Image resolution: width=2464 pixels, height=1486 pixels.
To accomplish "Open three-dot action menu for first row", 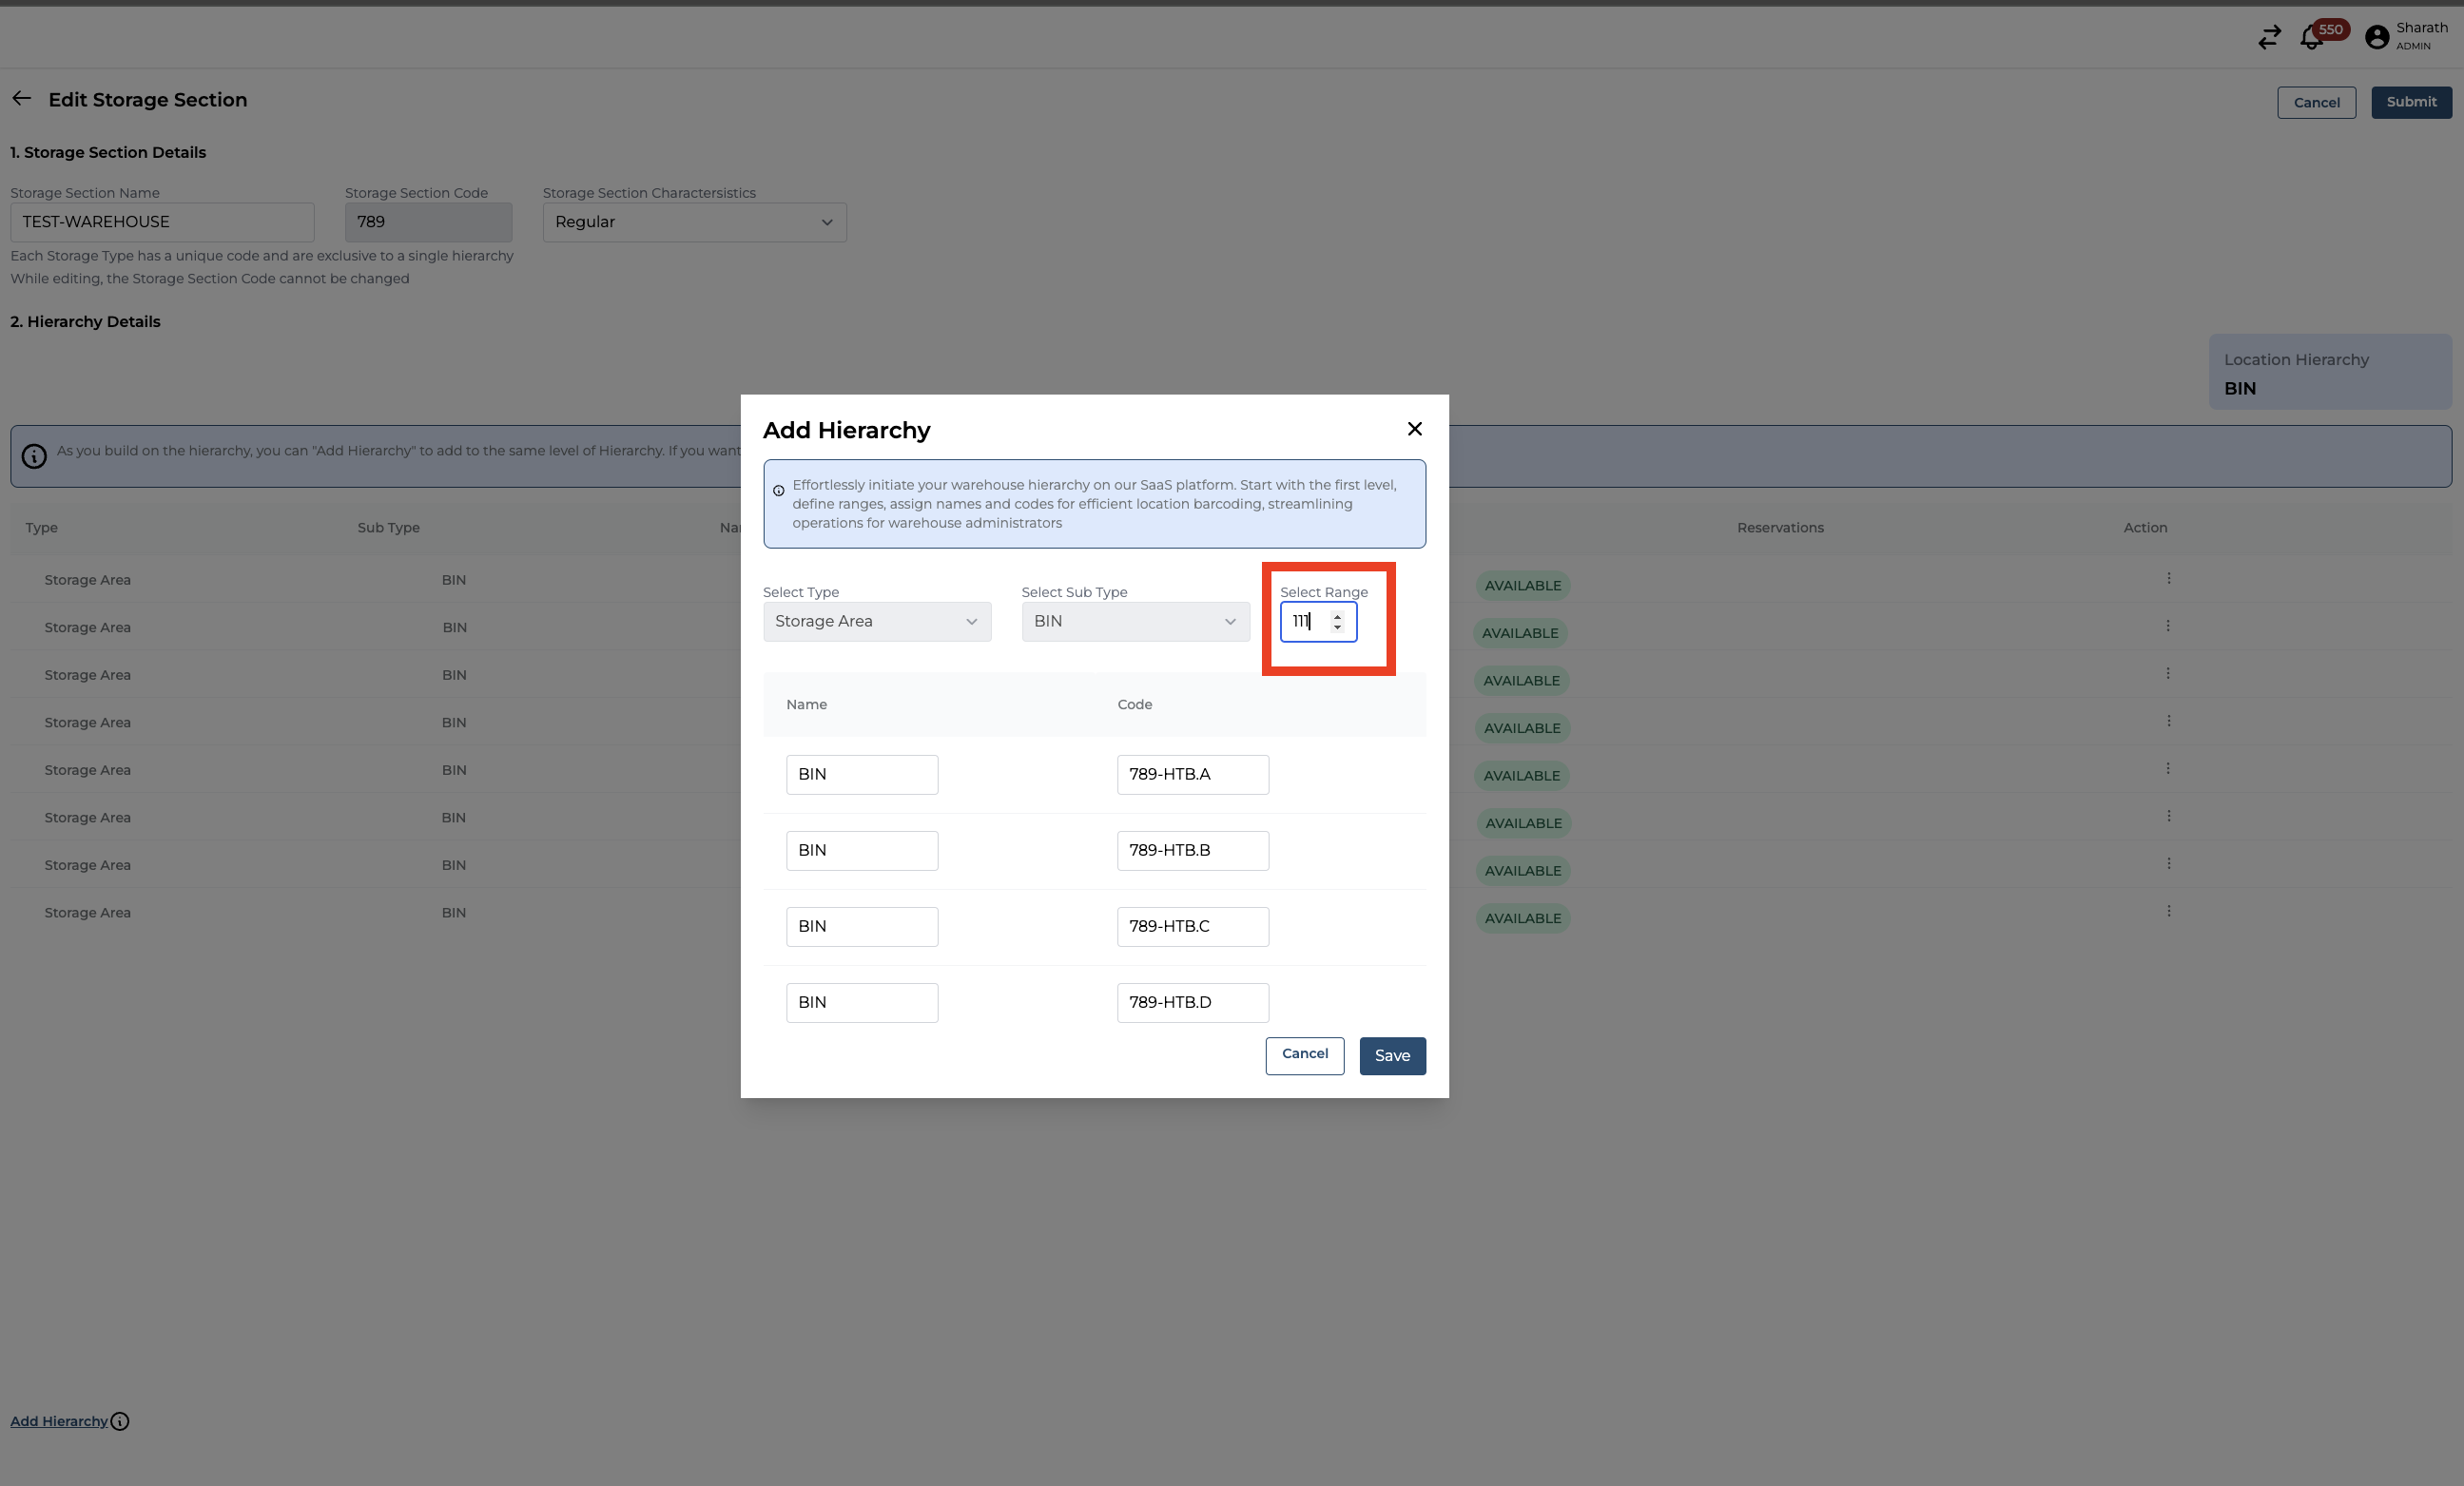I will (2168, 579).
